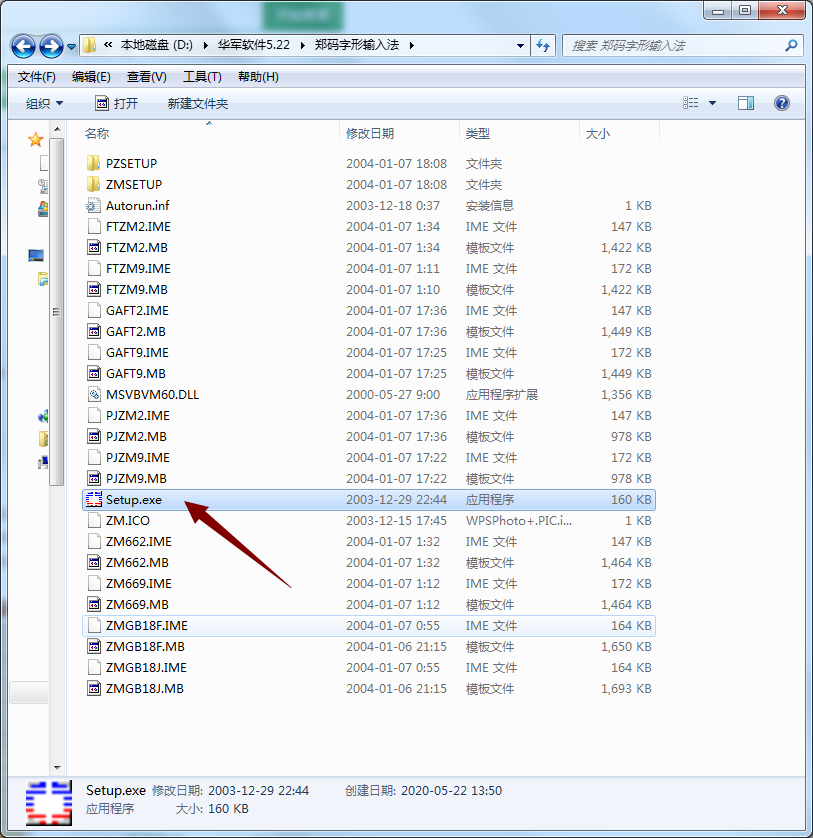
Task: Click 新建文件夹 to create a new folder
Action: point(198,102)
